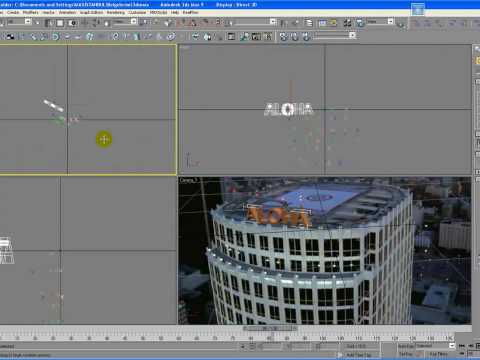Click the Front viewport label
480x360 pixels.
pyautogui.click(x=184, y=48)
